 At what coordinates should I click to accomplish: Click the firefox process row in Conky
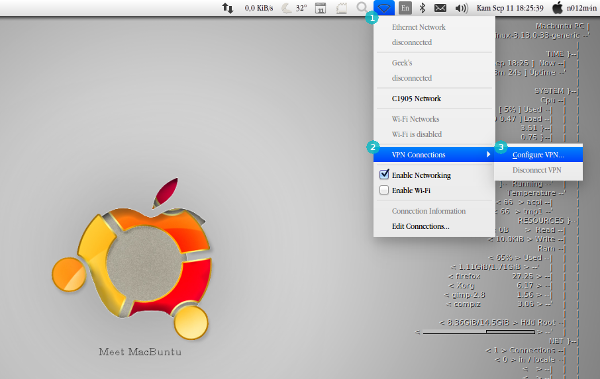pyautogui.click(x=500, y=276)
